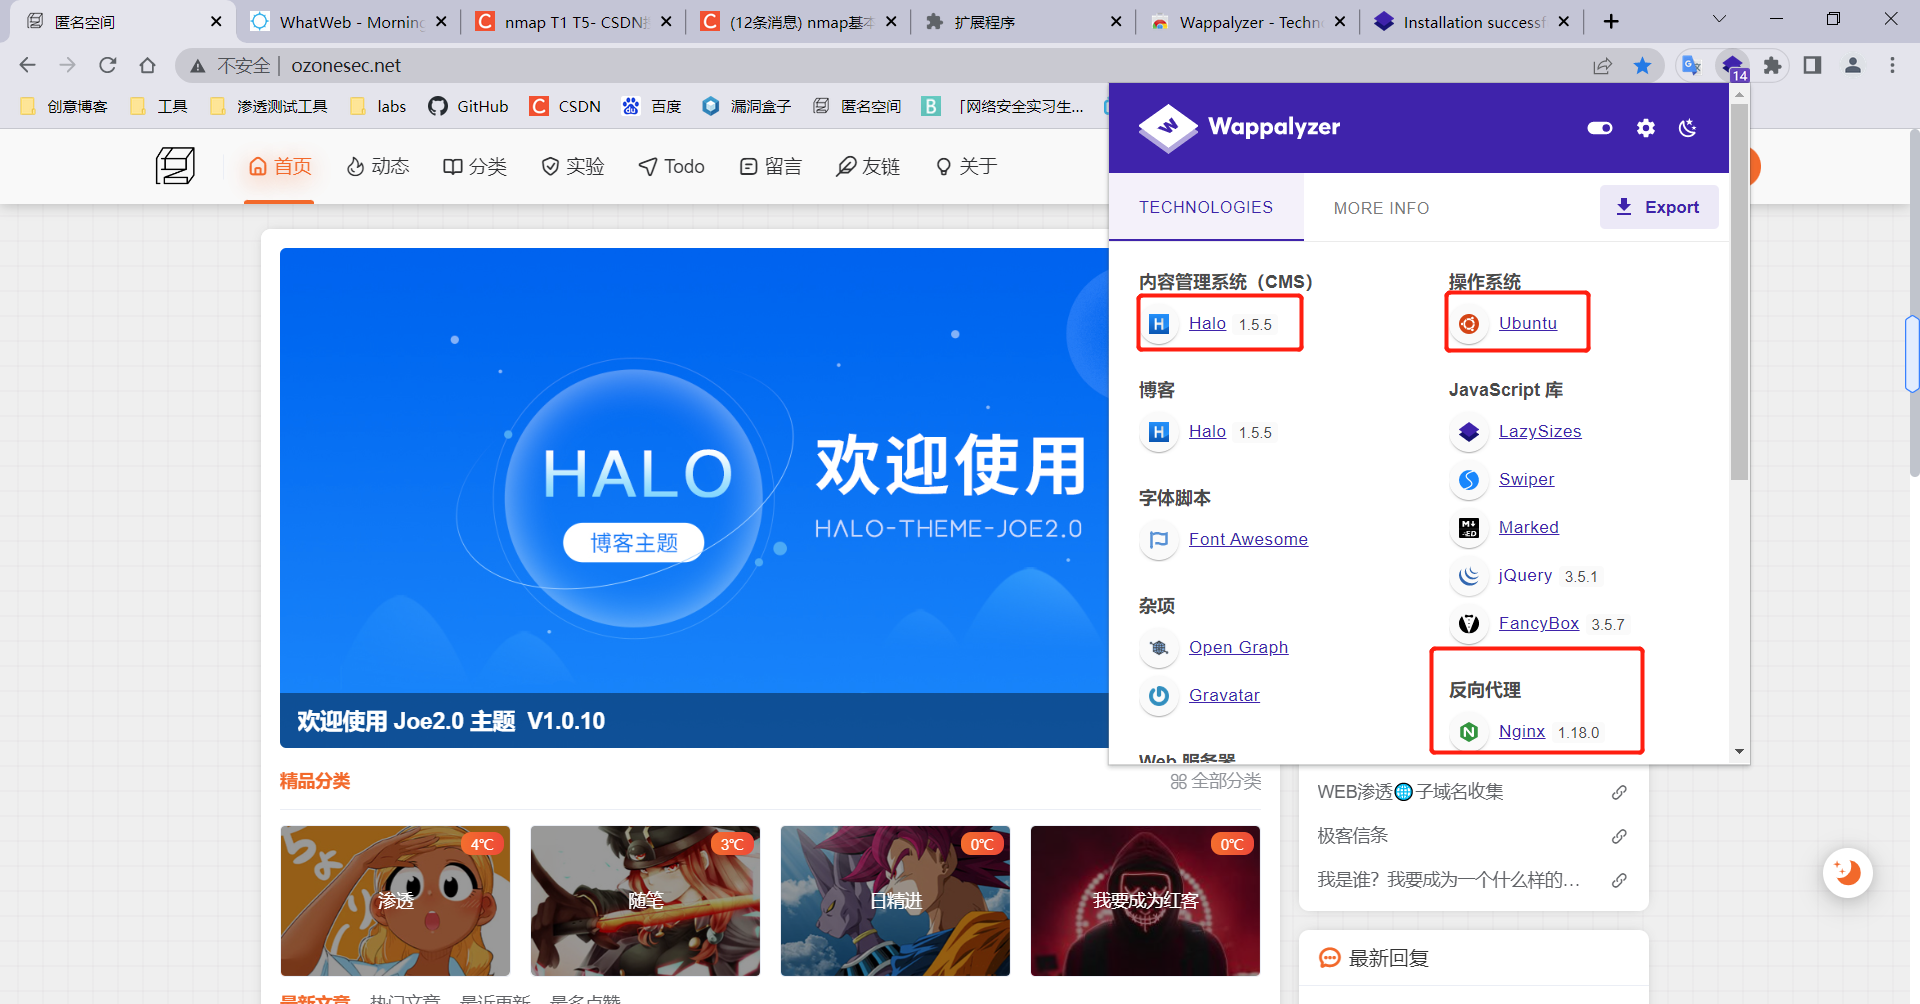Open Wappalyzer settings gear
Viewport: 1920px width, 1004px height.
[x=1645, y=128]
